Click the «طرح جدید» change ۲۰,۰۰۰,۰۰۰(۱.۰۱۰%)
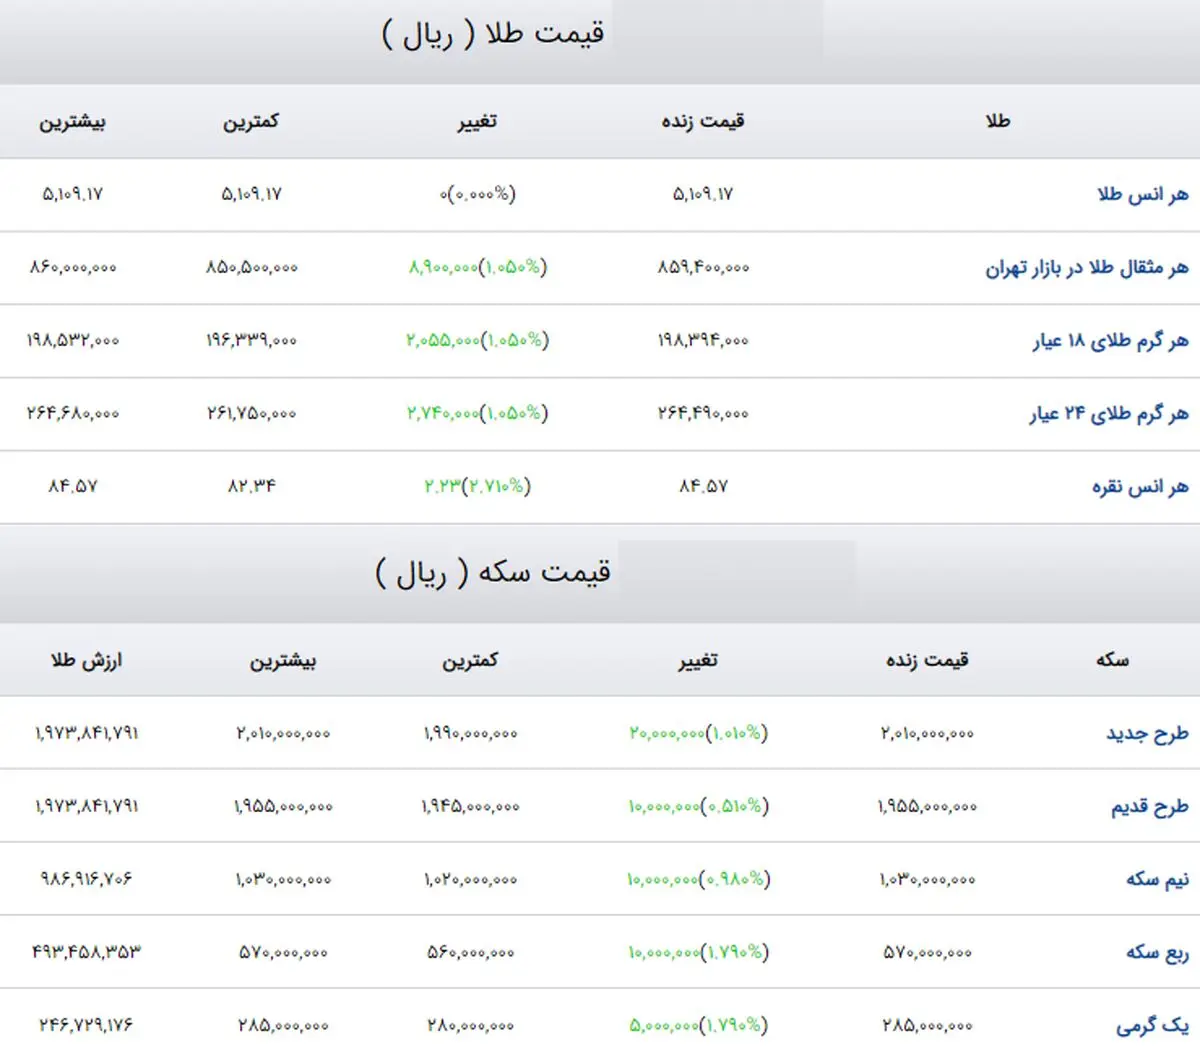 (x=698, y=733)
